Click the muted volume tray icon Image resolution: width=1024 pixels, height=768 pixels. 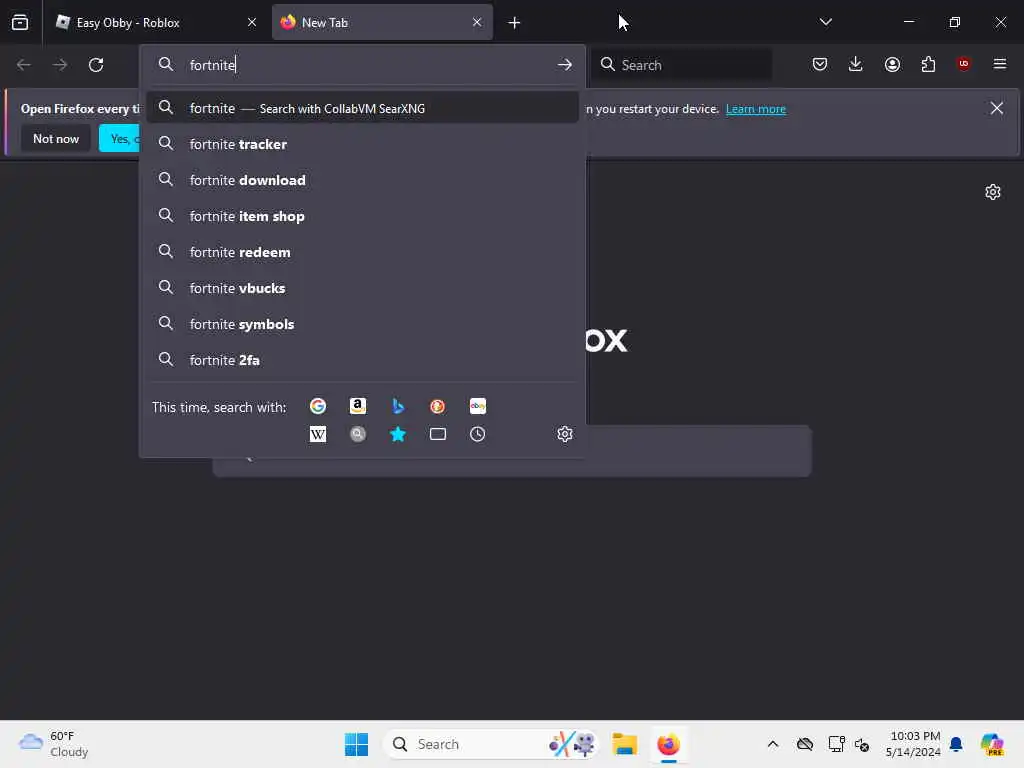pos(862,744)
